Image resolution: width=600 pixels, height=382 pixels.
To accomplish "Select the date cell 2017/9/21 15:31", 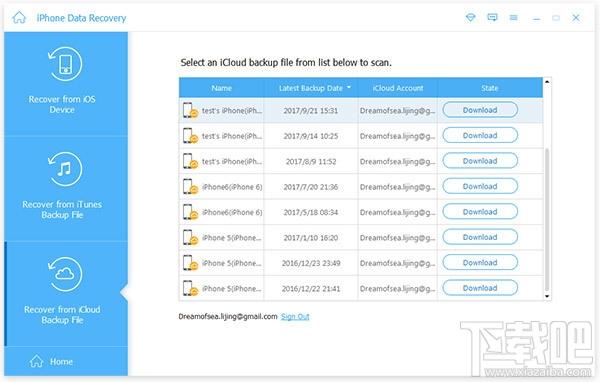I will pos(311,111).
